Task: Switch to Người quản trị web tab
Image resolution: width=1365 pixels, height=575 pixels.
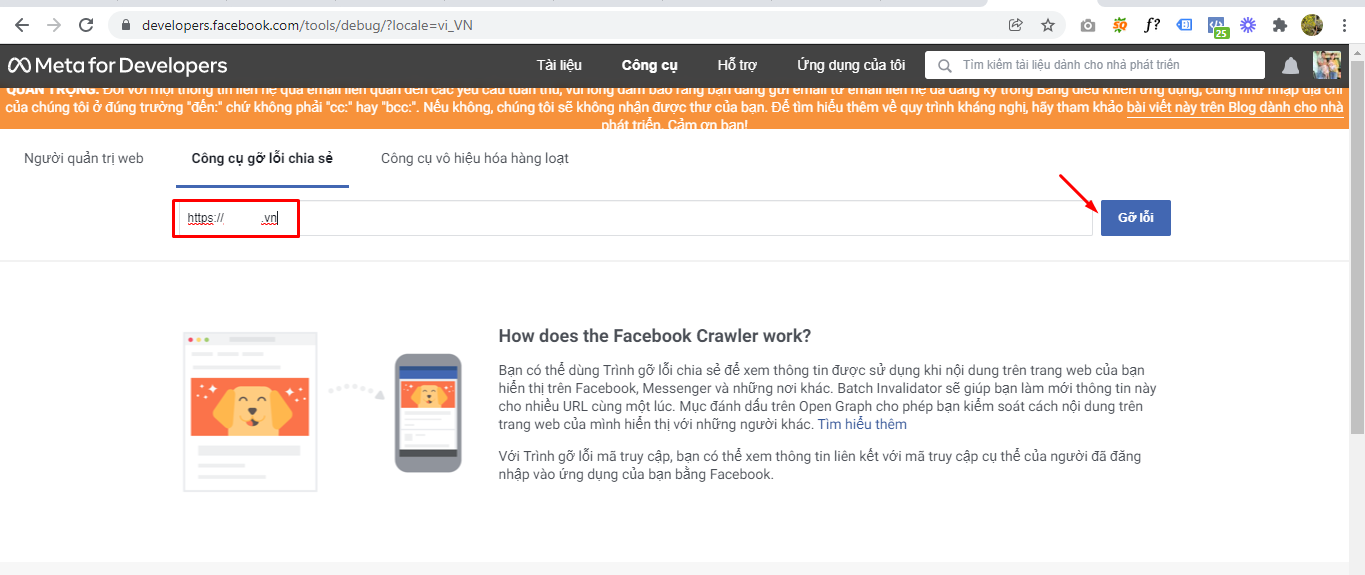Action: (x=84, y=158)
